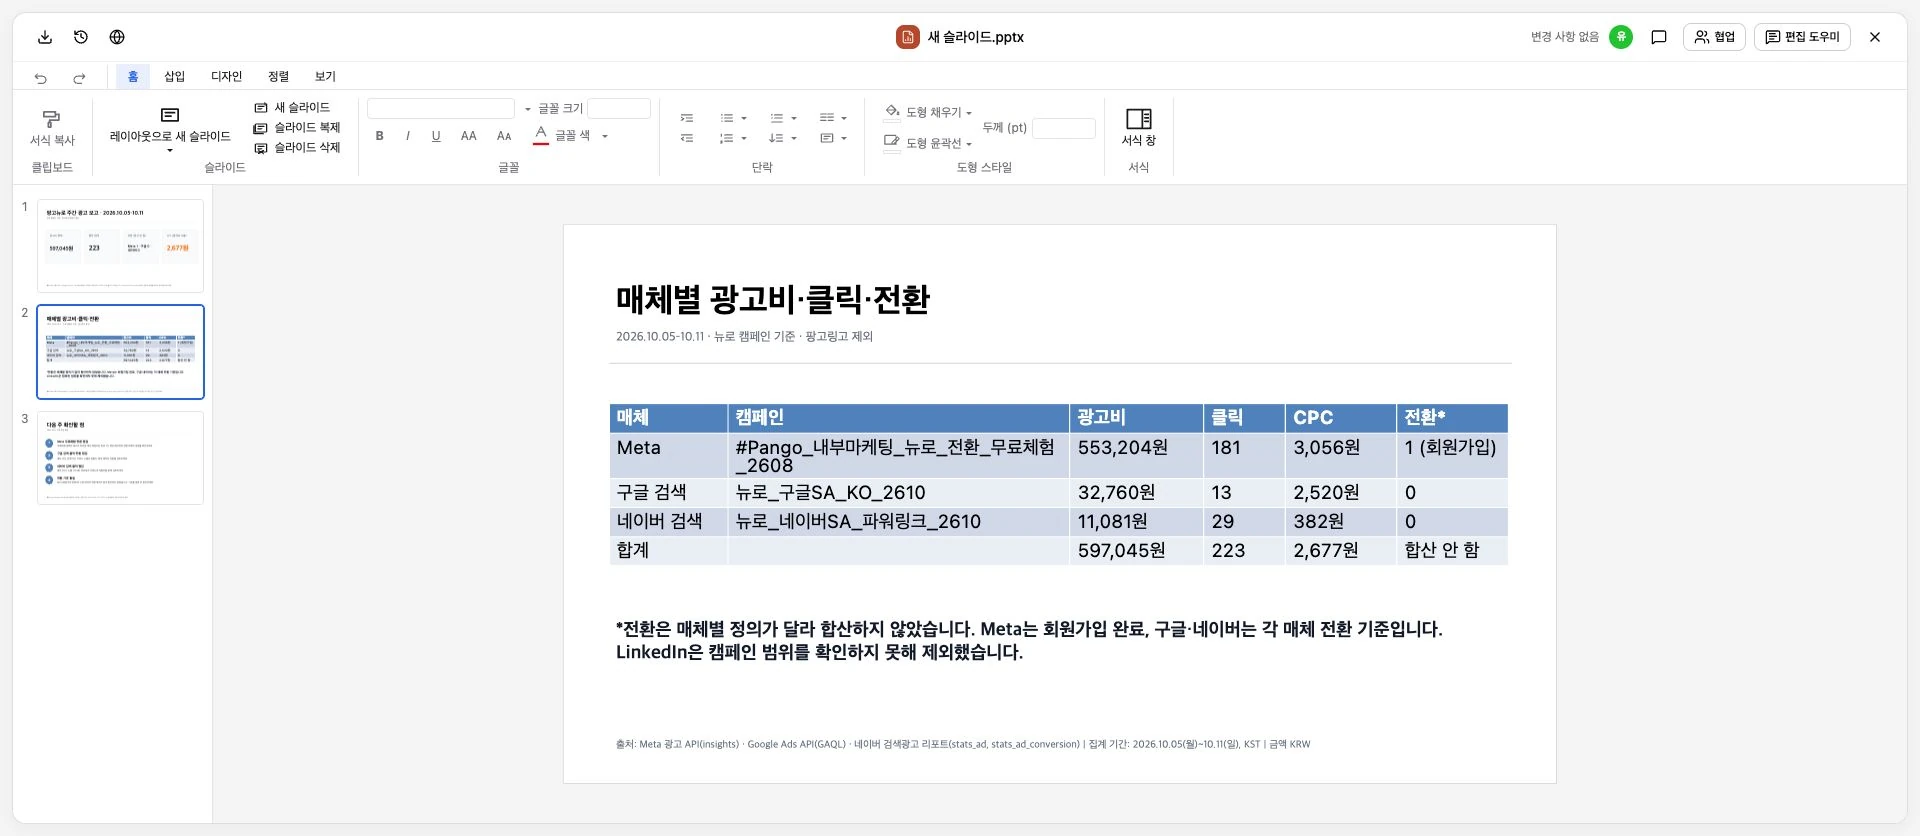Image resolution: width=1920 pixels, height=836 pixels.
Task: Click the font color A swatch
Action: coord(541,135)
